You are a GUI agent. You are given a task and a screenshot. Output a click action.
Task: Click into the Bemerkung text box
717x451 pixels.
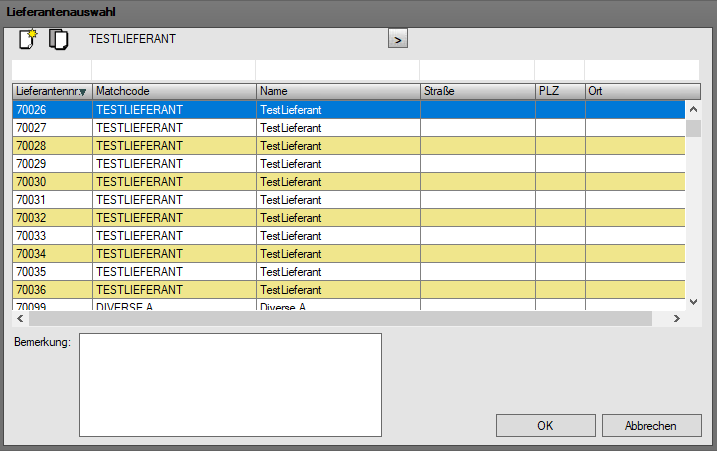tap(230, 385)
